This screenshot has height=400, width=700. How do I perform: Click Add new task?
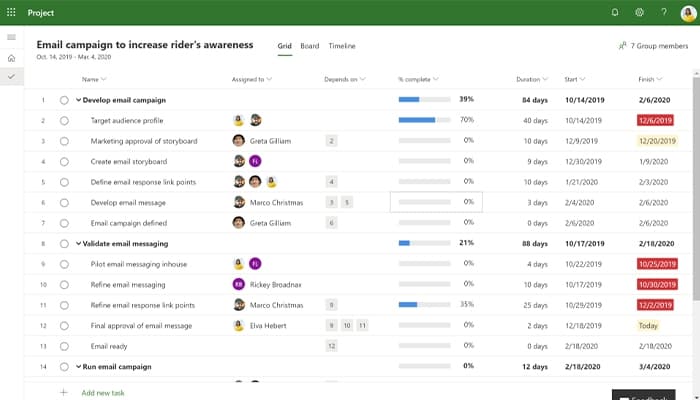103,393
